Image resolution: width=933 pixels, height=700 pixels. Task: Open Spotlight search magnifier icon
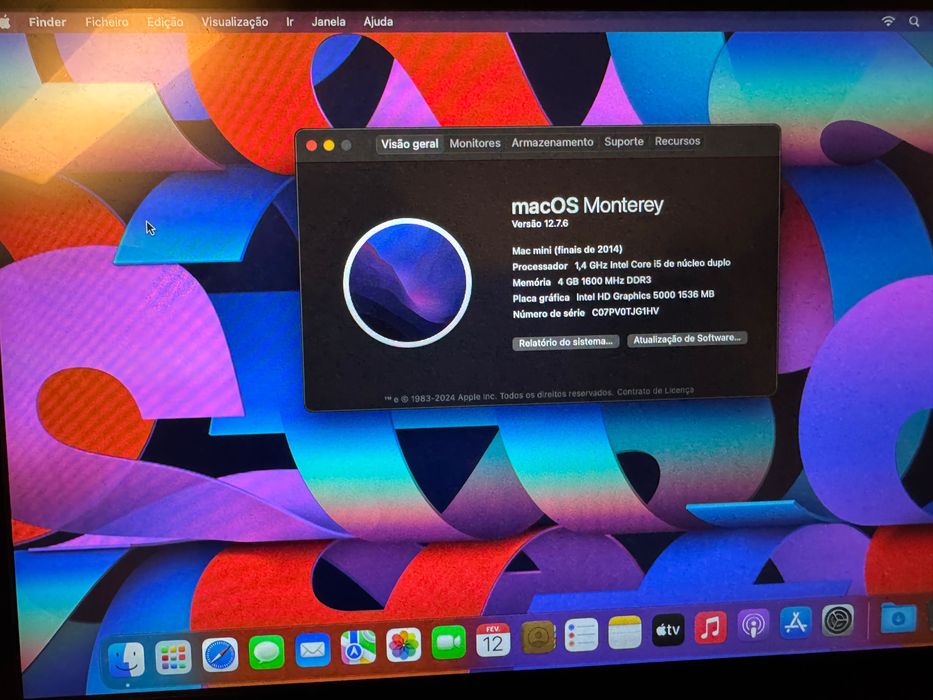[x=914, y=21]
